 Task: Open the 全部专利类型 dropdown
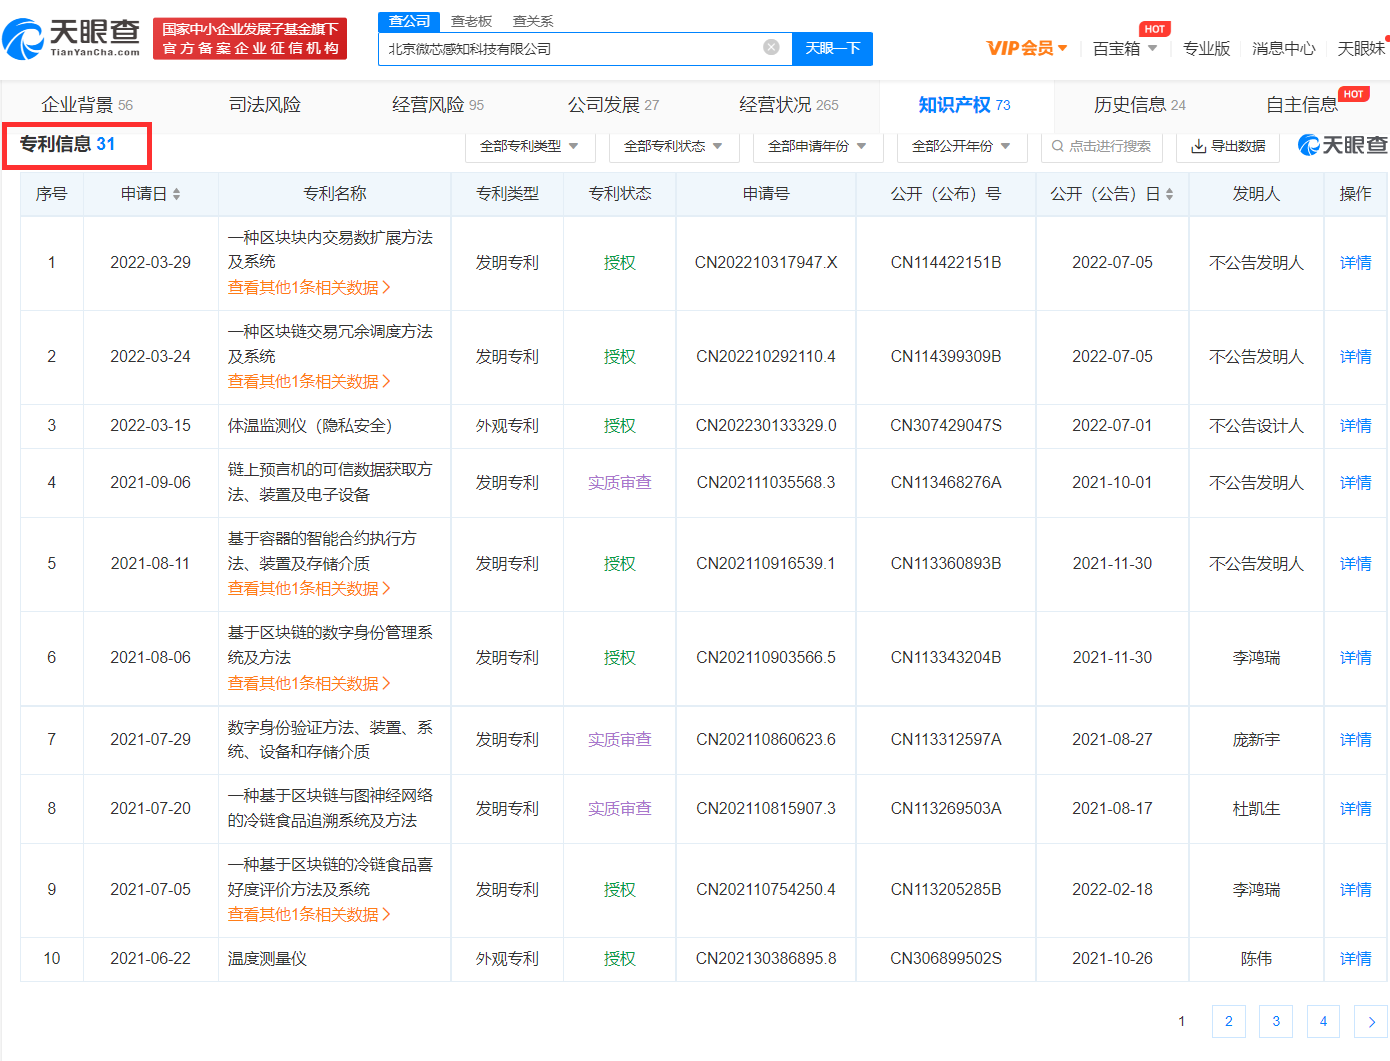click(530, 146)
